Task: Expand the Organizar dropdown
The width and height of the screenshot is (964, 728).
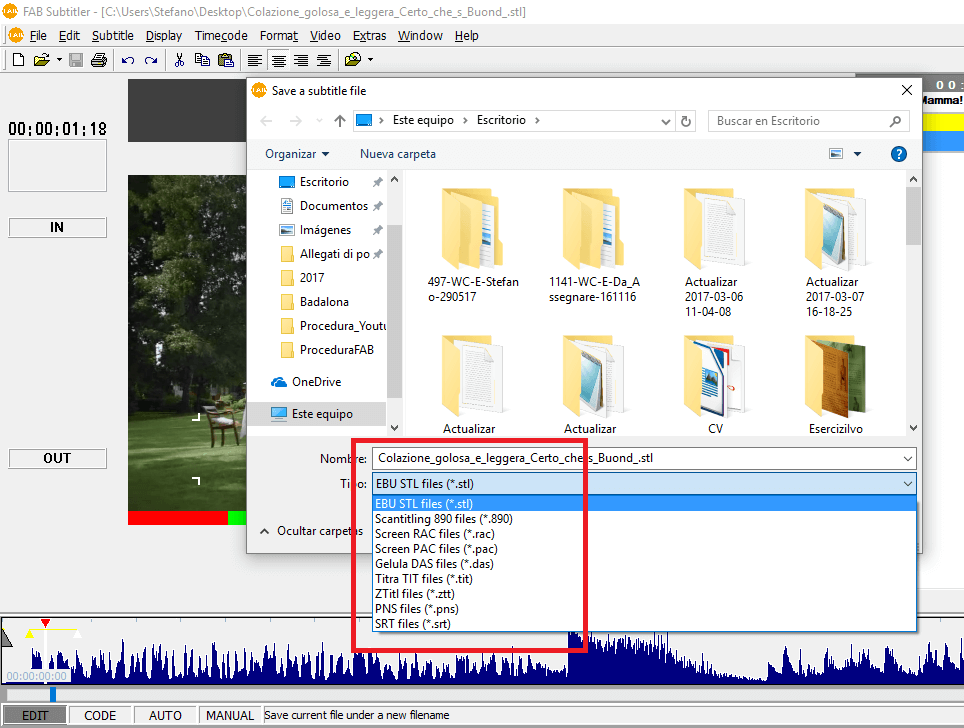Action: [x=297, y=154]
